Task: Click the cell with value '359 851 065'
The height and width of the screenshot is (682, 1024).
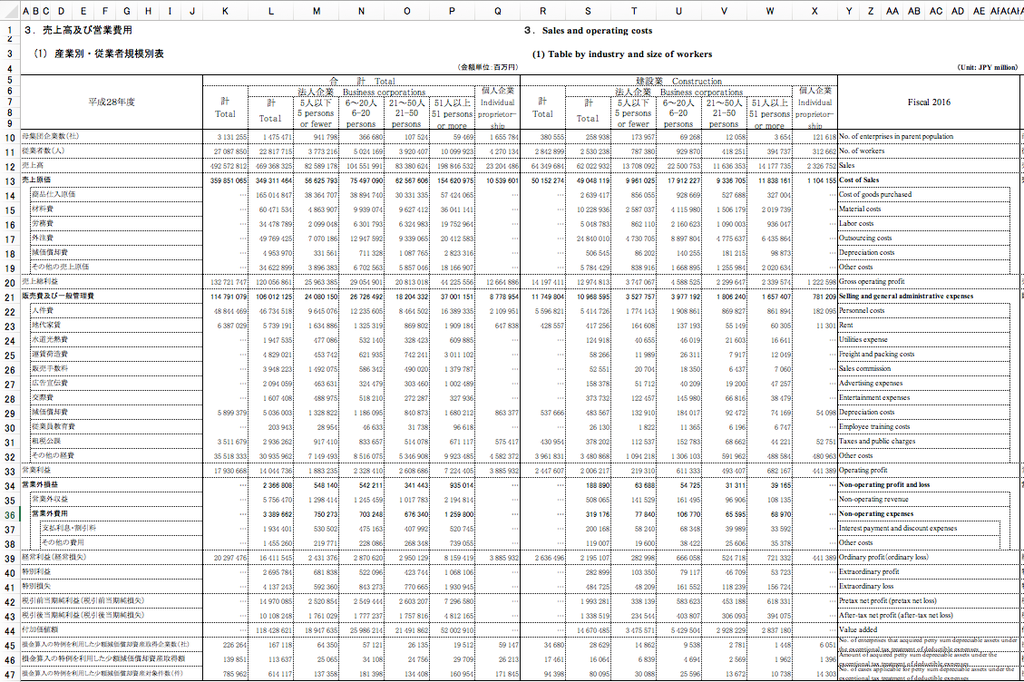Action: 225,180
